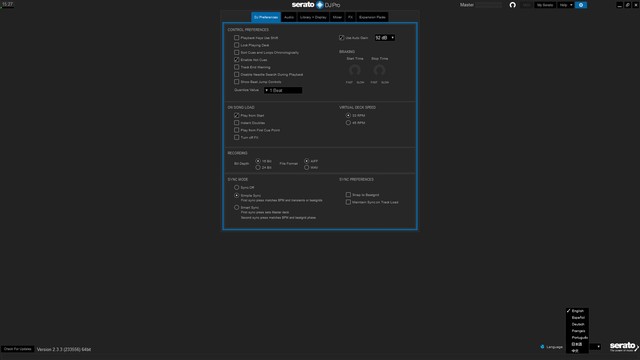
Task: Switch to the DJ Preferences tab
Action: coord(266,17)
